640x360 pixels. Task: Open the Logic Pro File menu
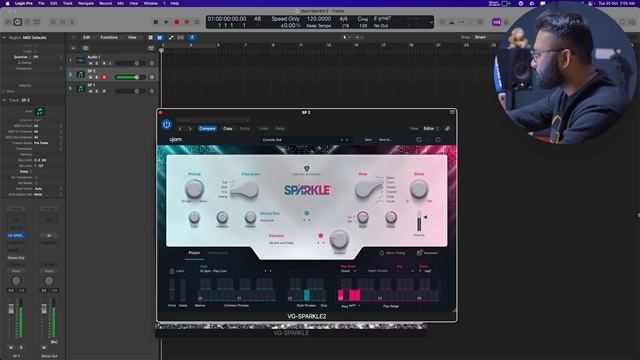coord(41,3)
